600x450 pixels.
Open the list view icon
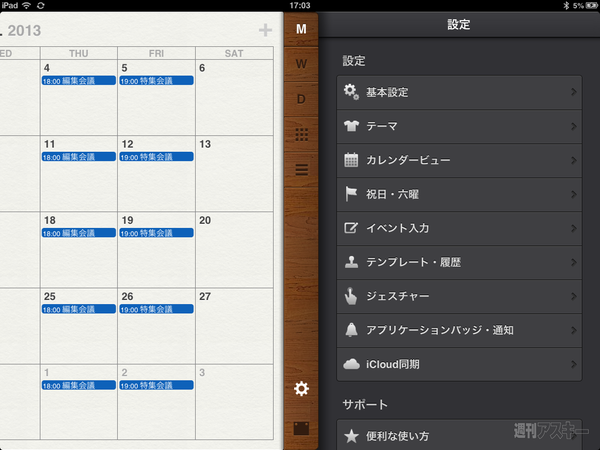[x=301, y=170]
